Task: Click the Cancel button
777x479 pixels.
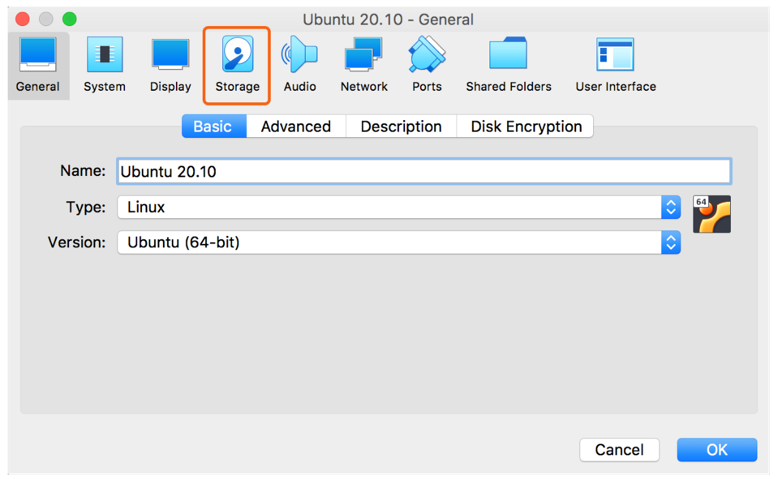Action: click(619, 450)
